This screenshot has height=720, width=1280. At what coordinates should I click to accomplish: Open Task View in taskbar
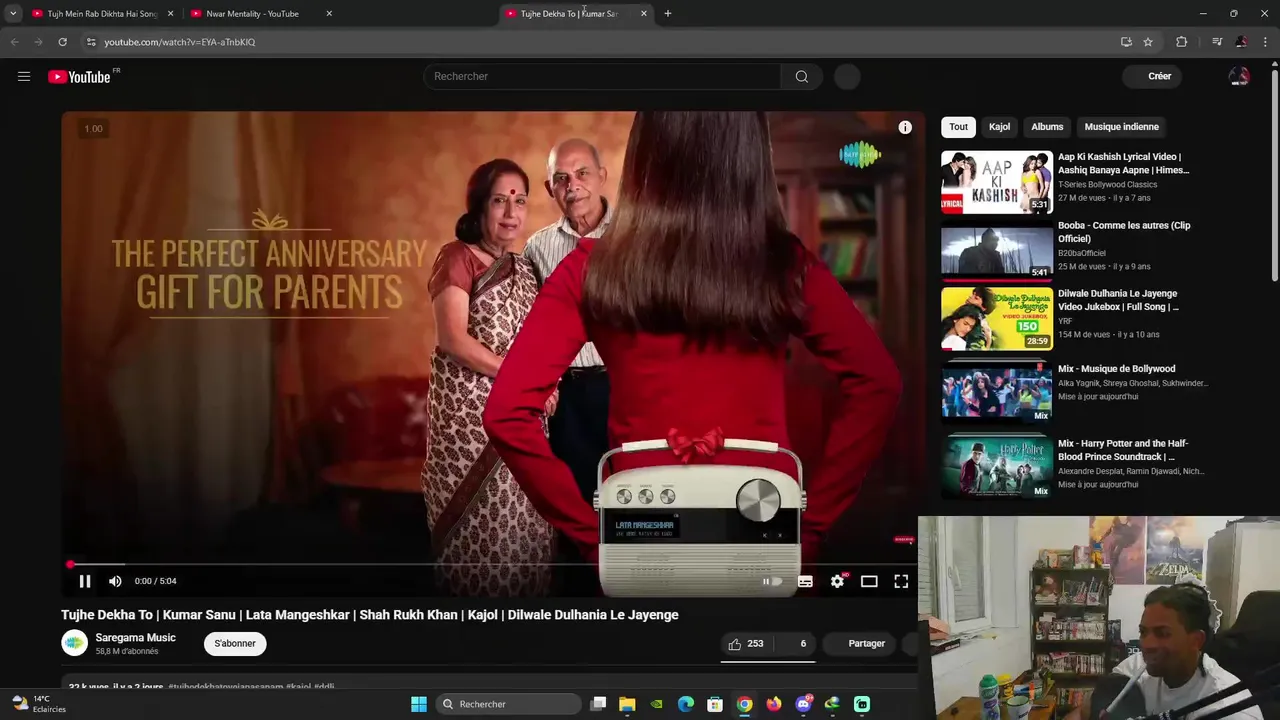pos(598,704)
